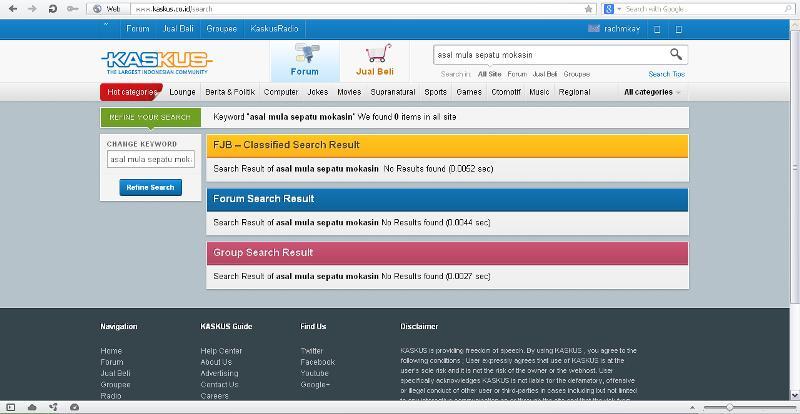Viewport: 800px width, 414px height.
Task: Open the Music category
Action: point(539,92)
